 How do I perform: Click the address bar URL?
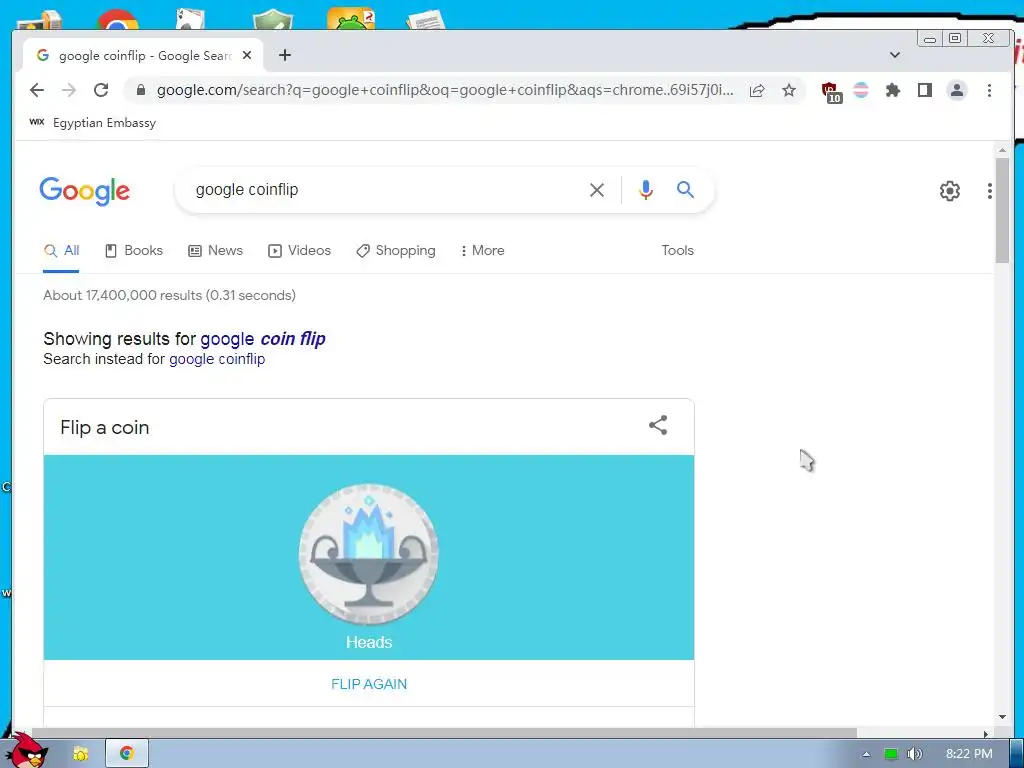coord(445,90)
